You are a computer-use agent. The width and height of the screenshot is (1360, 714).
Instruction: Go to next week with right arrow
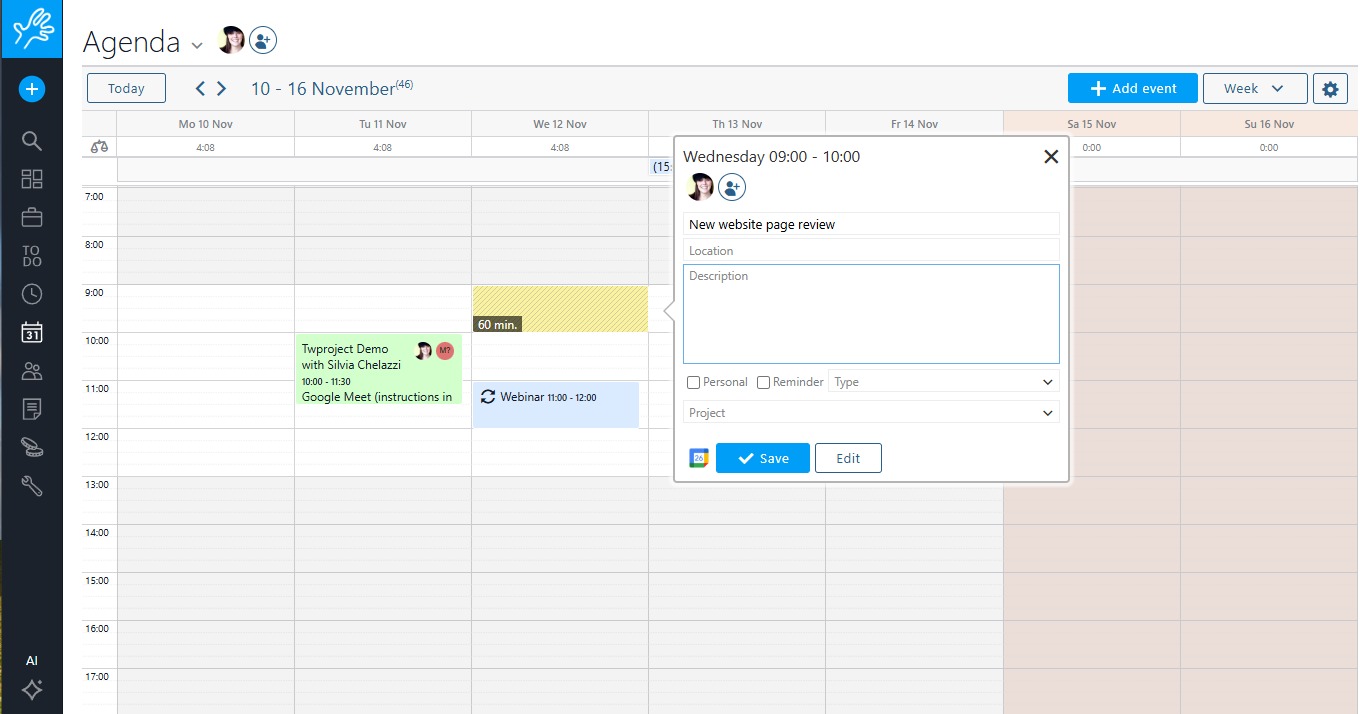coord(222,89)
